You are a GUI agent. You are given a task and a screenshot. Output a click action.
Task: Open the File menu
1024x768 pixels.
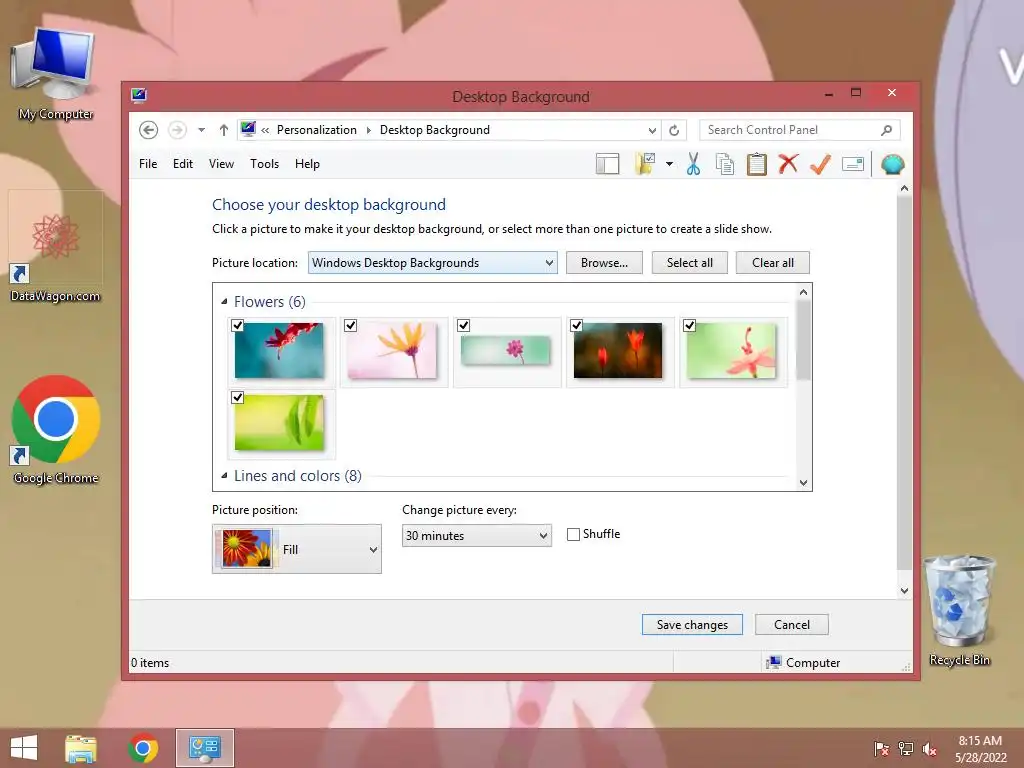click(x=148, y=164)
